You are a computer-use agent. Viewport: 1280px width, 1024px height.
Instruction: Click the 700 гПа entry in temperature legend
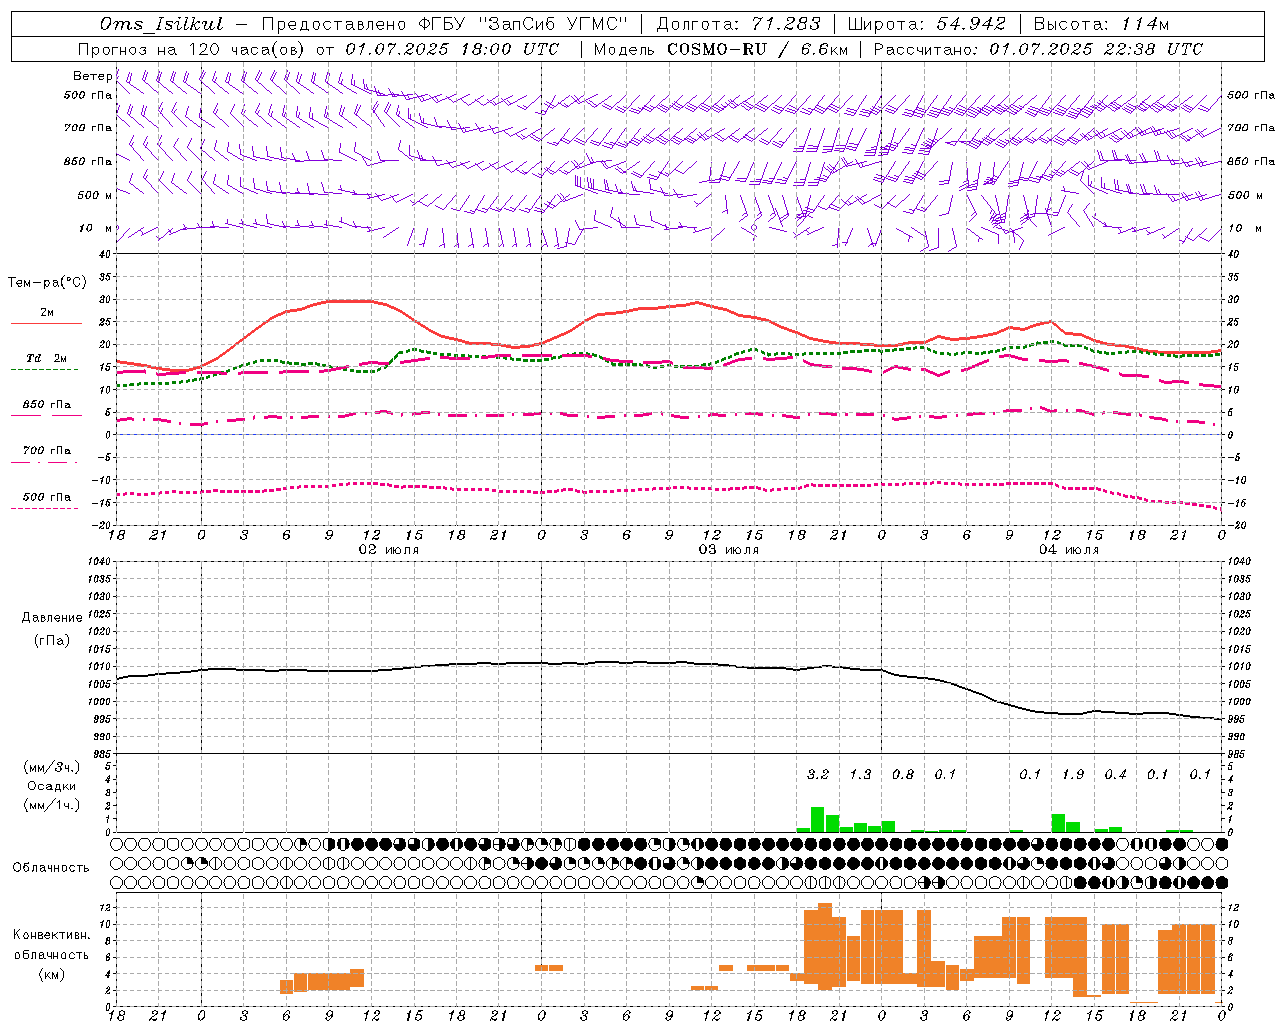click(x=46, y=451)
